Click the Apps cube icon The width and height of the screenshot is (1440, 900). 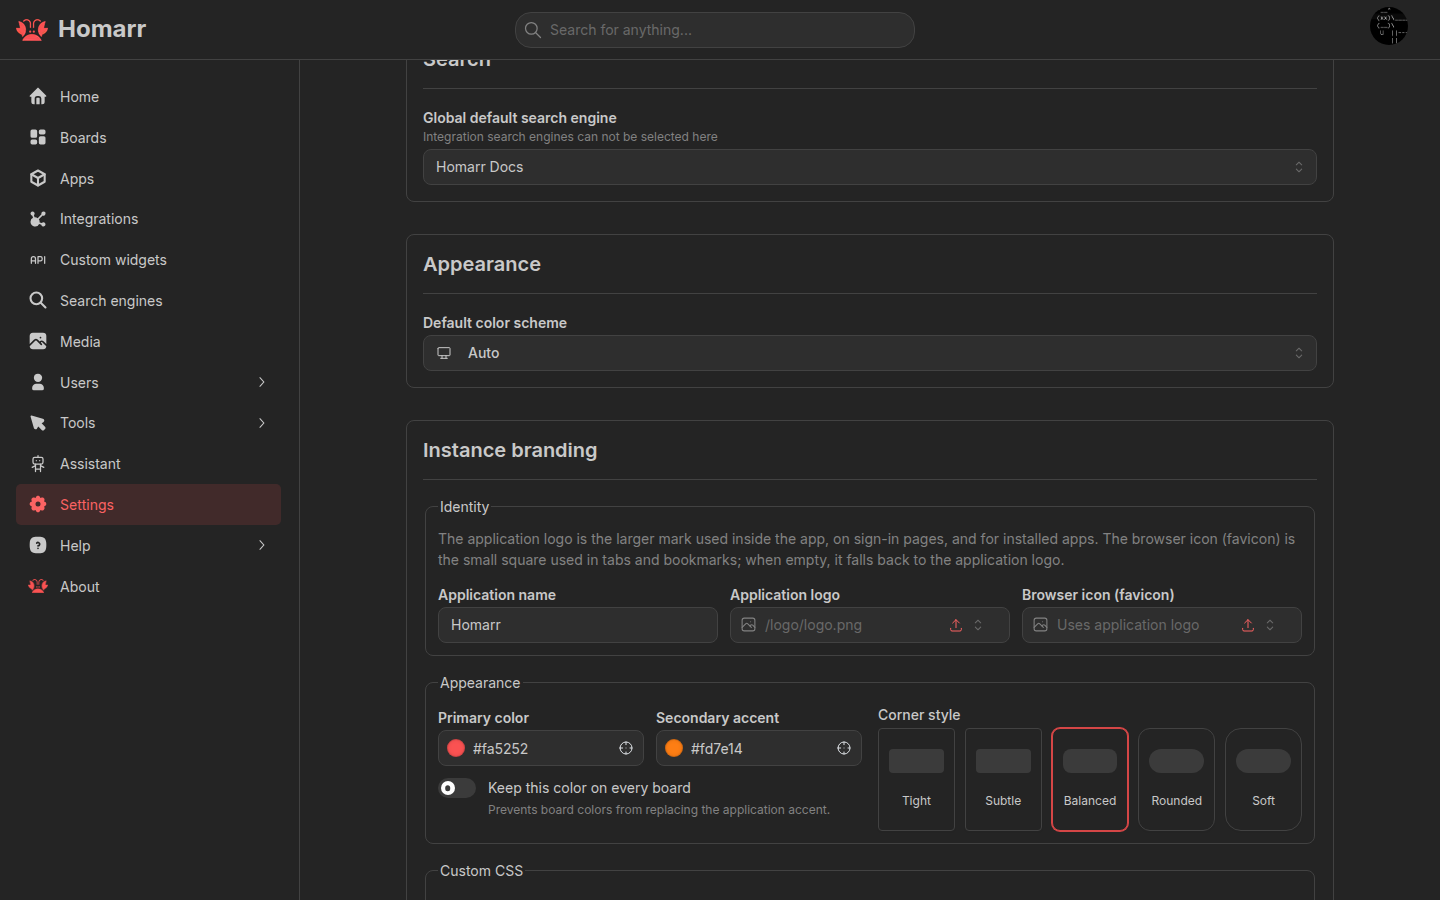tap(38, 178)
